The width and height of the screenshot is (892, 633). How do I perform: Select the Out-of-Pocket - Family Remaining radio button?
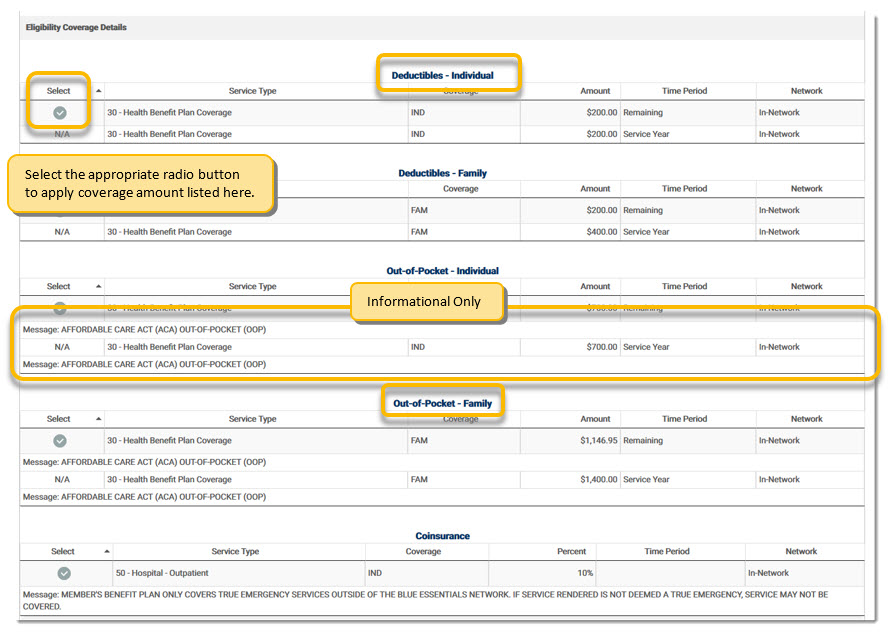(60, 441)
